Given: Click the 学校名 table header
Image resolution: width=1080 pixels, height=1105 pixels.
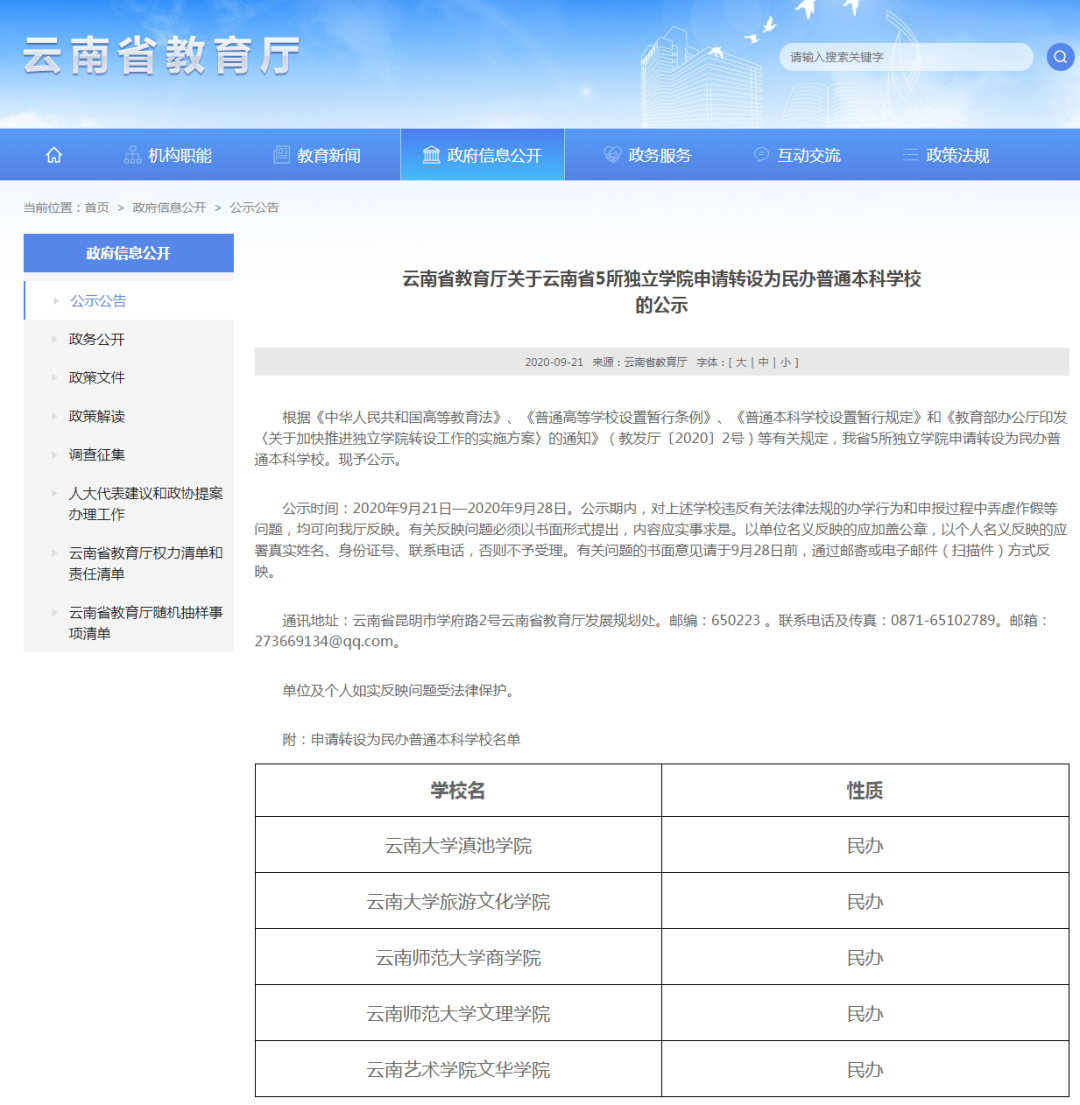Looking at the screenshot, I should [x=458, y=791].
